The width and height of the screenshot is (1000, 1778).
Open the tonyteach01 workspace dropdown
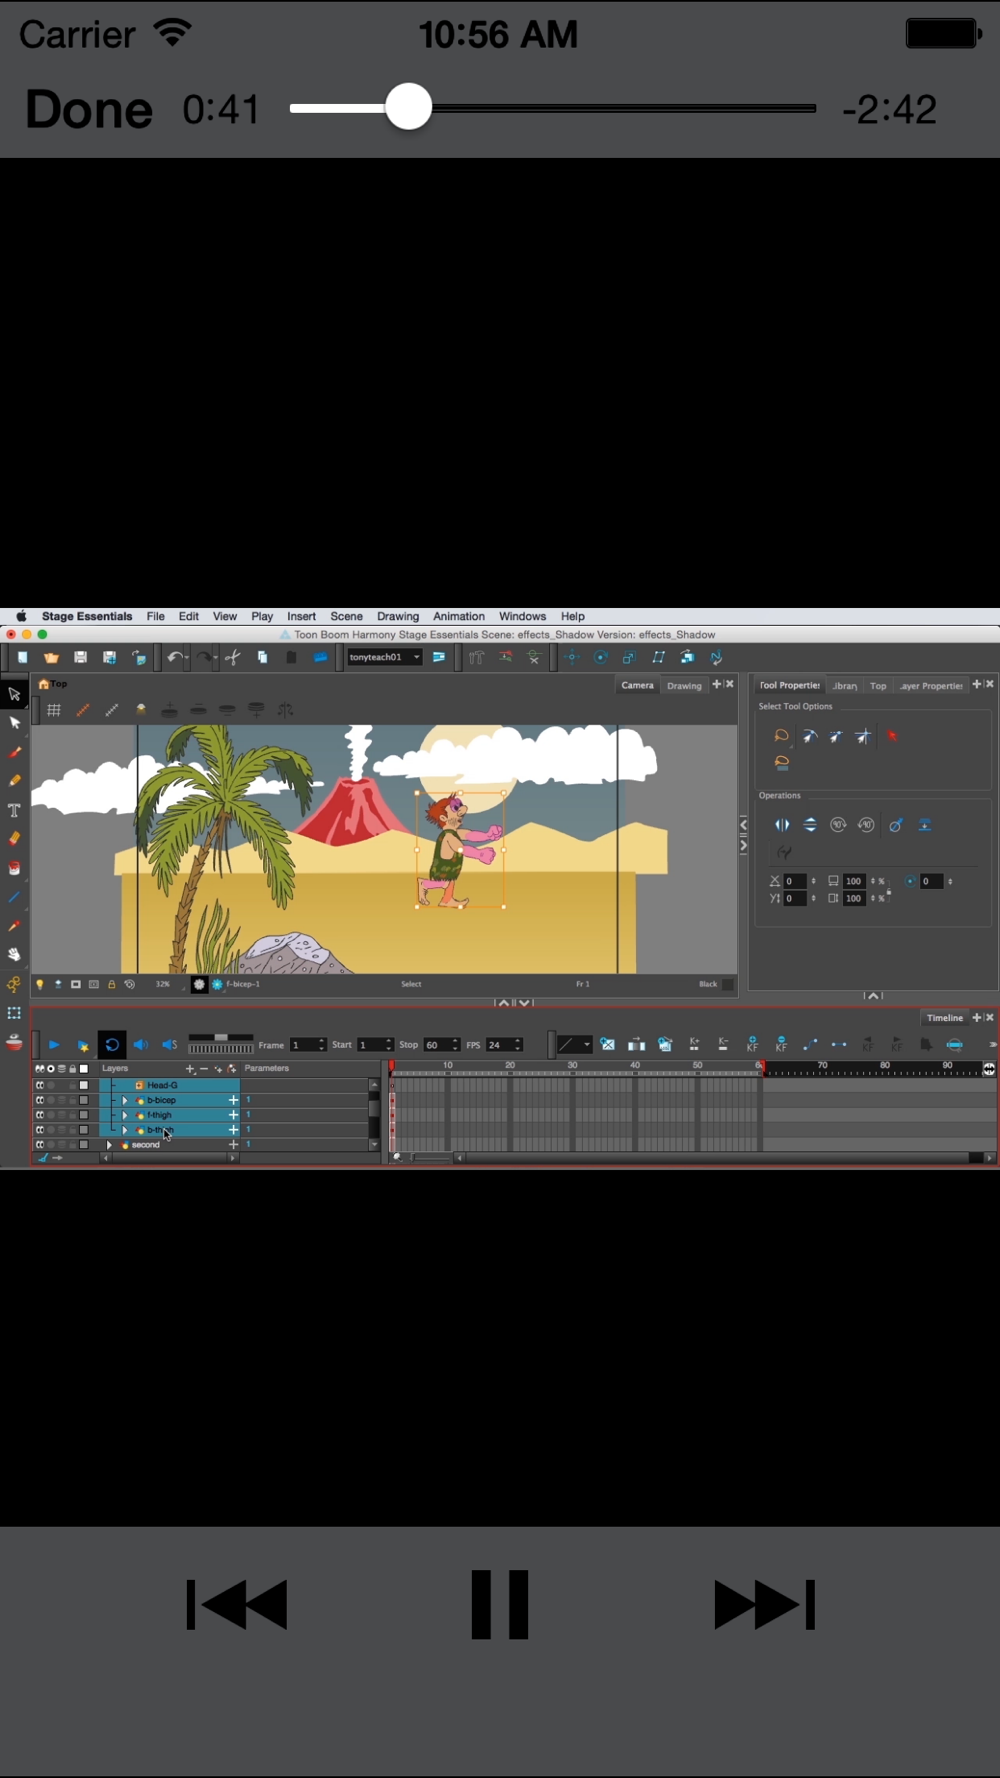pyautogui.click(x=384, y=657)
